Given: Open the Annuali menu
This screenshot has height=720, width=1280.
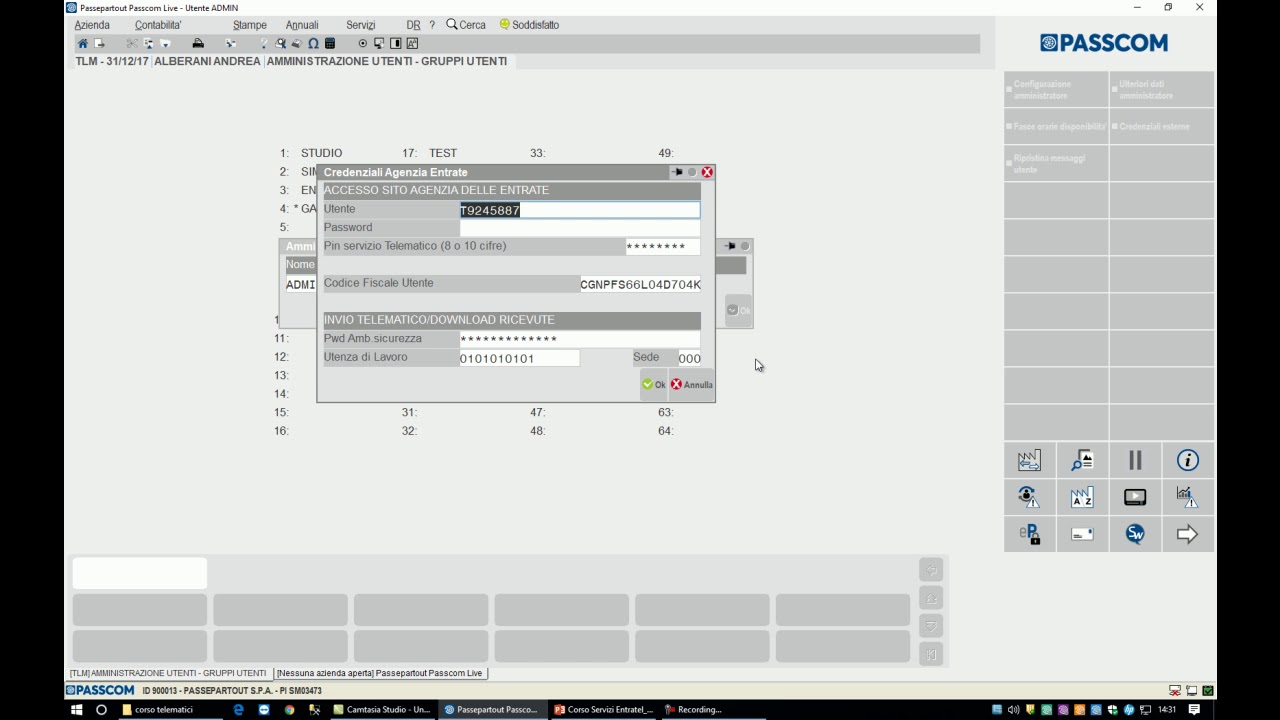Looking at the screenshot, I should tap(302, 25).
